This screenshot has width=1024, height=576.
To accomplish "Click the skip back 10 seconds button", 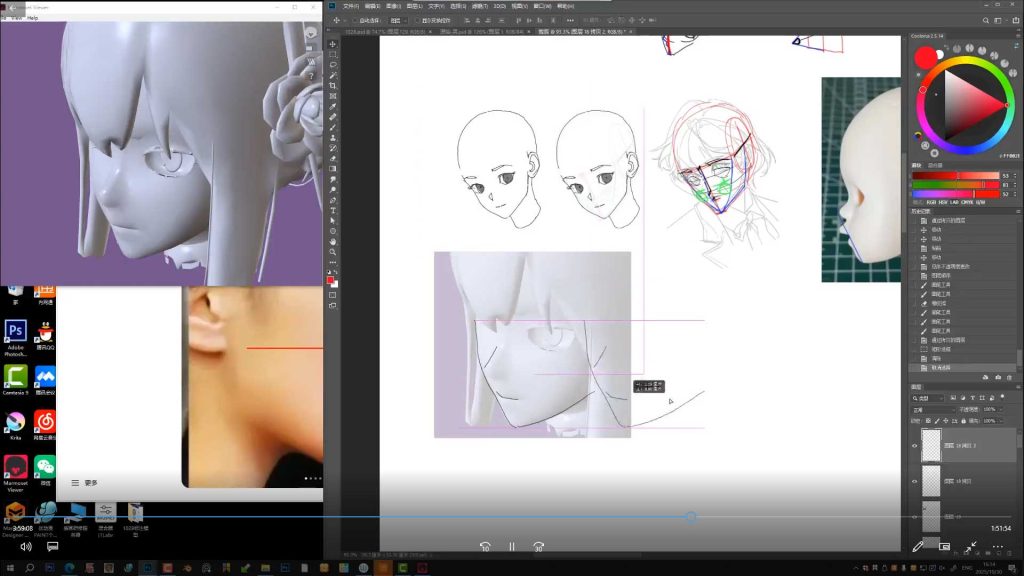I will point(485,547).
